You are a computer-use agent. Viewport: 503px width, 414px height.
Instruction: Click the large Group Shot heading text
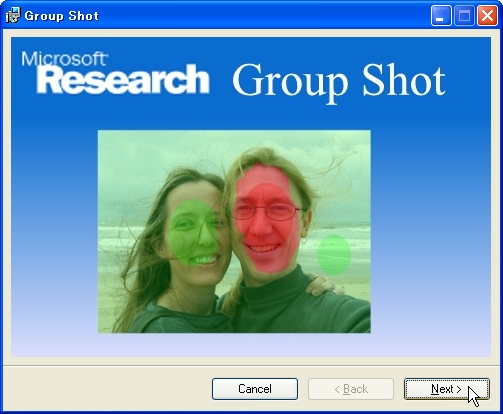click(x=339, y=81)
